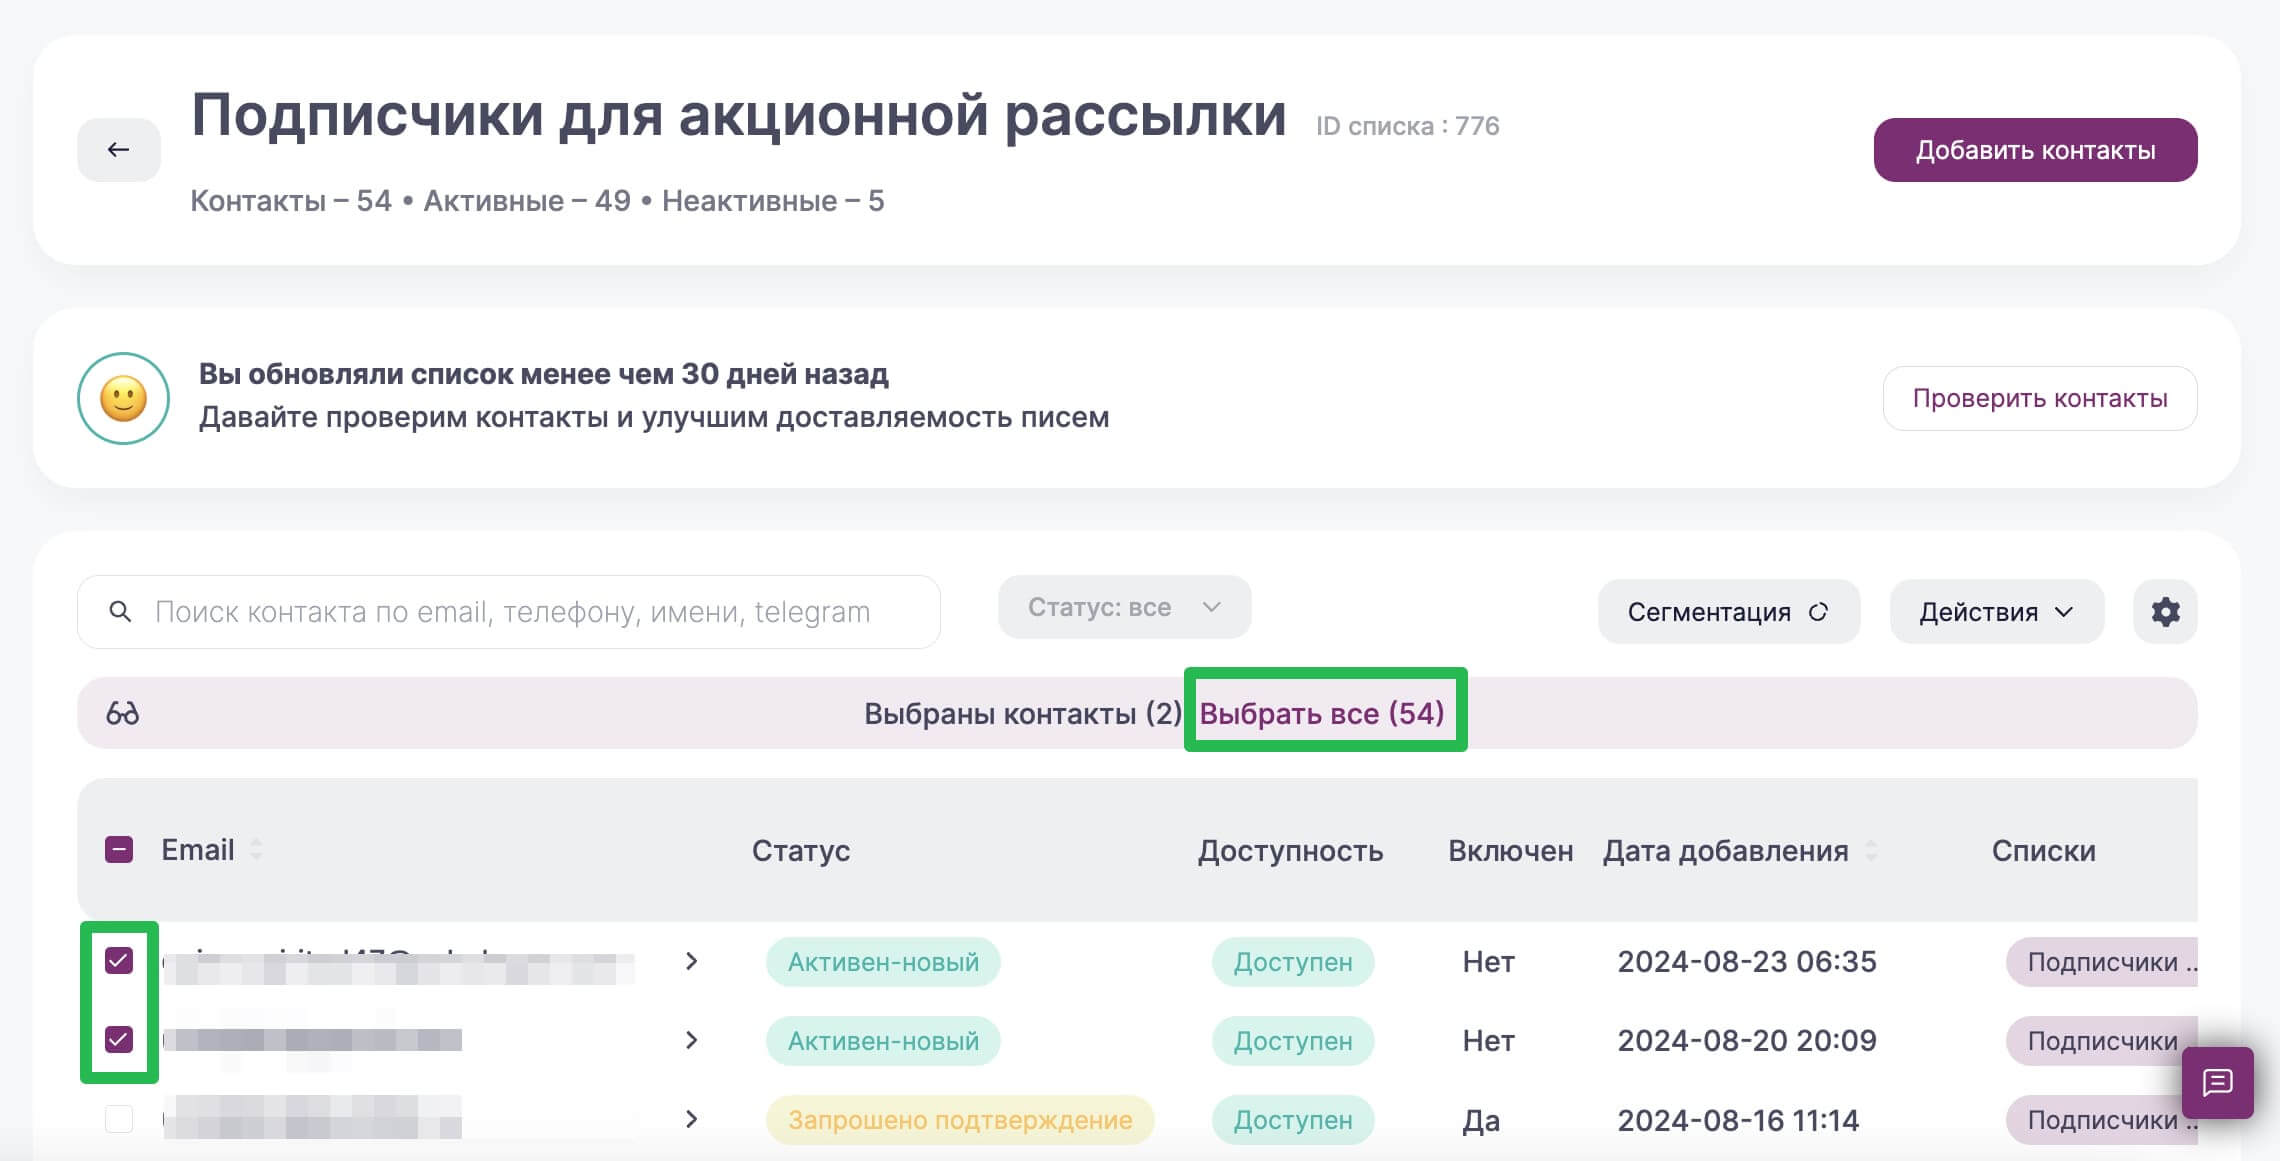Click the search magnifier icon
The image size is (2280, 1161).
coord(120,611)
